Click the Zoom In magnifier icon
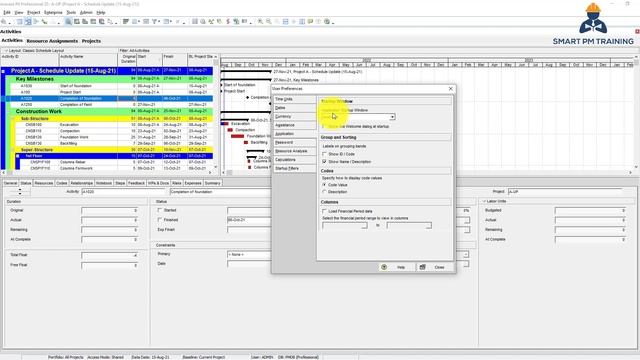The width and height of the screenshot is (640, 360). (x=260, y=22)
